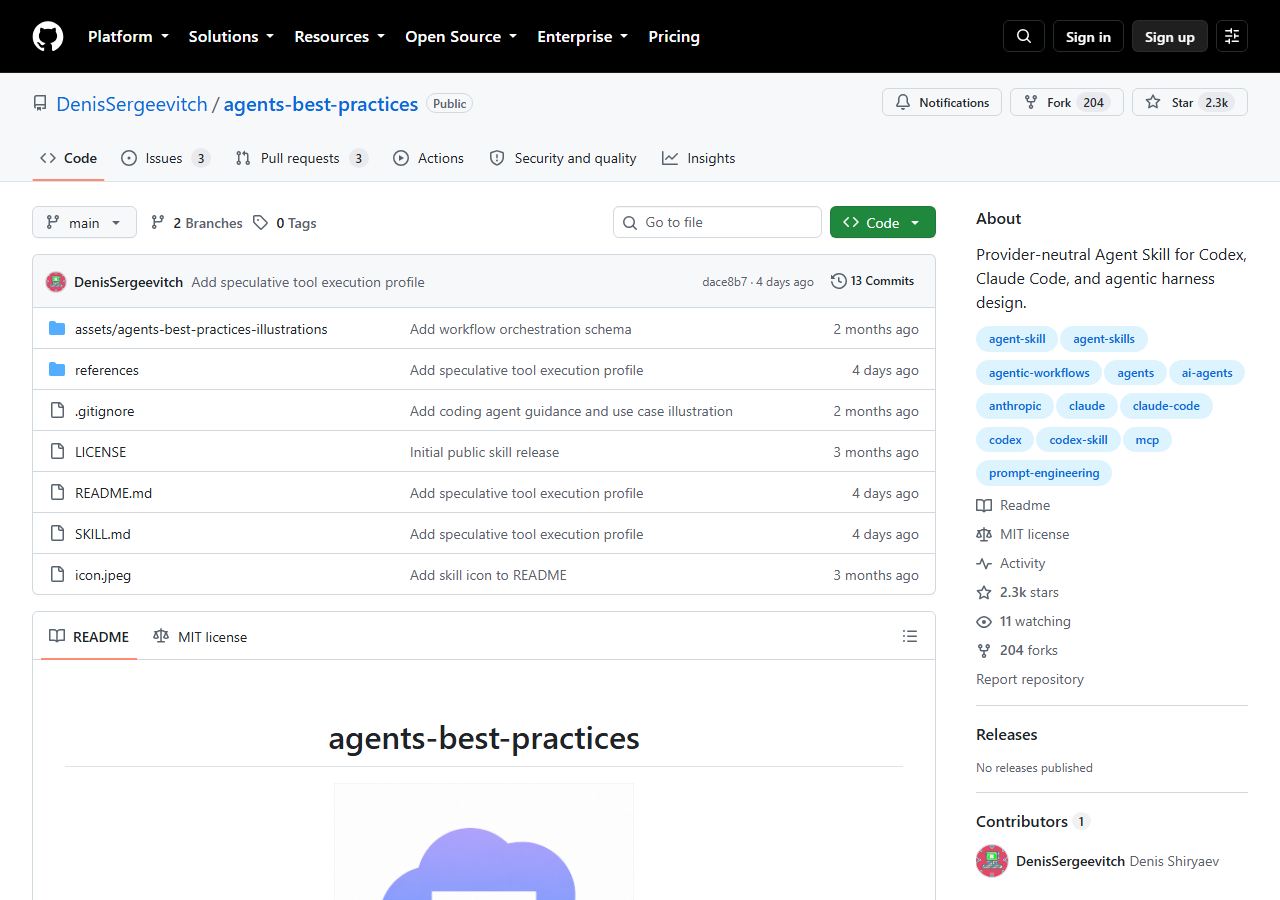The width and height of the screenshot is (1280, 900).
Task: Fork the repository
Action: (x=1066, y=102)
